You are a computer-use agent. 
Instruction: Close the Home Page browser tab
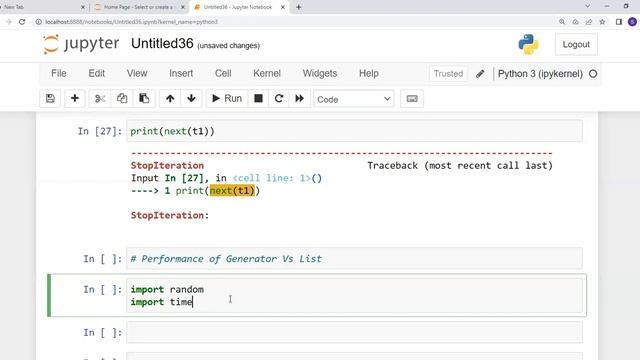point(182,7)
